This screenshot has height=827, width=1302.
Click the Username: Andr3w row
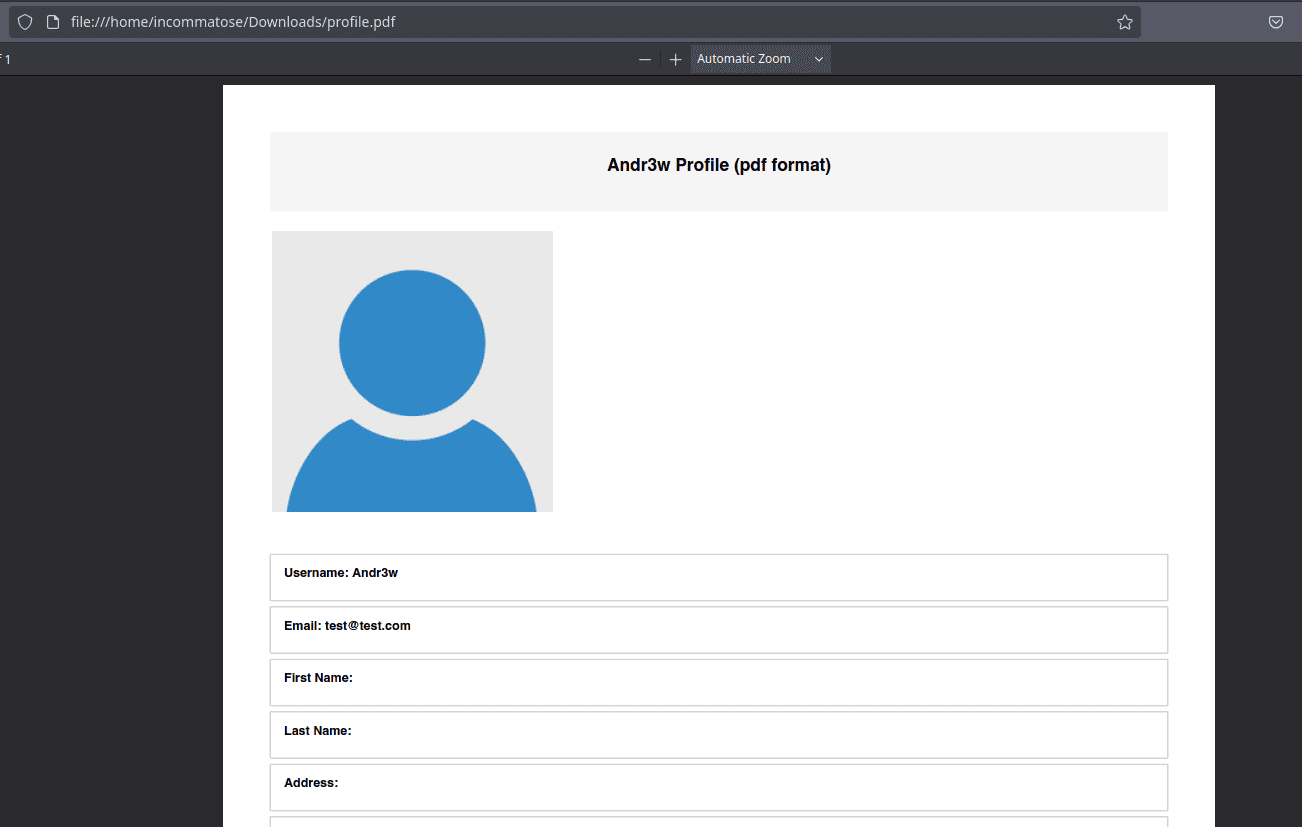point(718,577)
